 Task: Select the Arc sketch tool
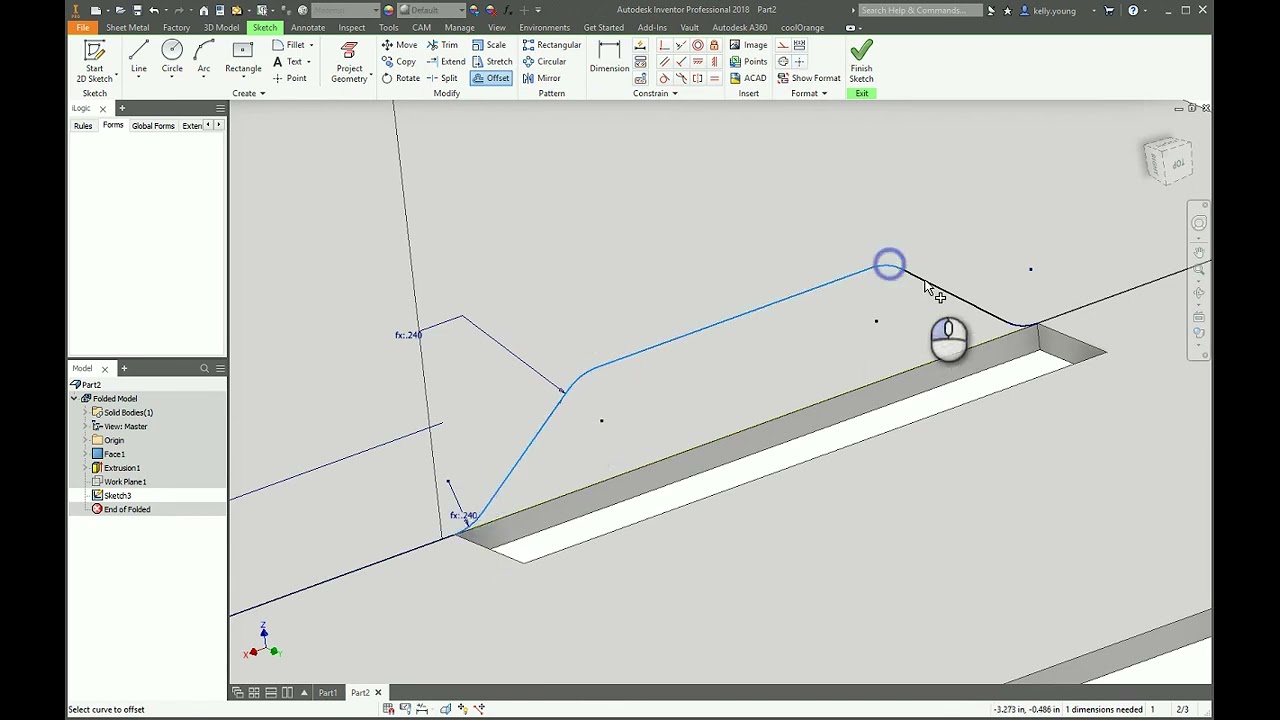(204, 57)
